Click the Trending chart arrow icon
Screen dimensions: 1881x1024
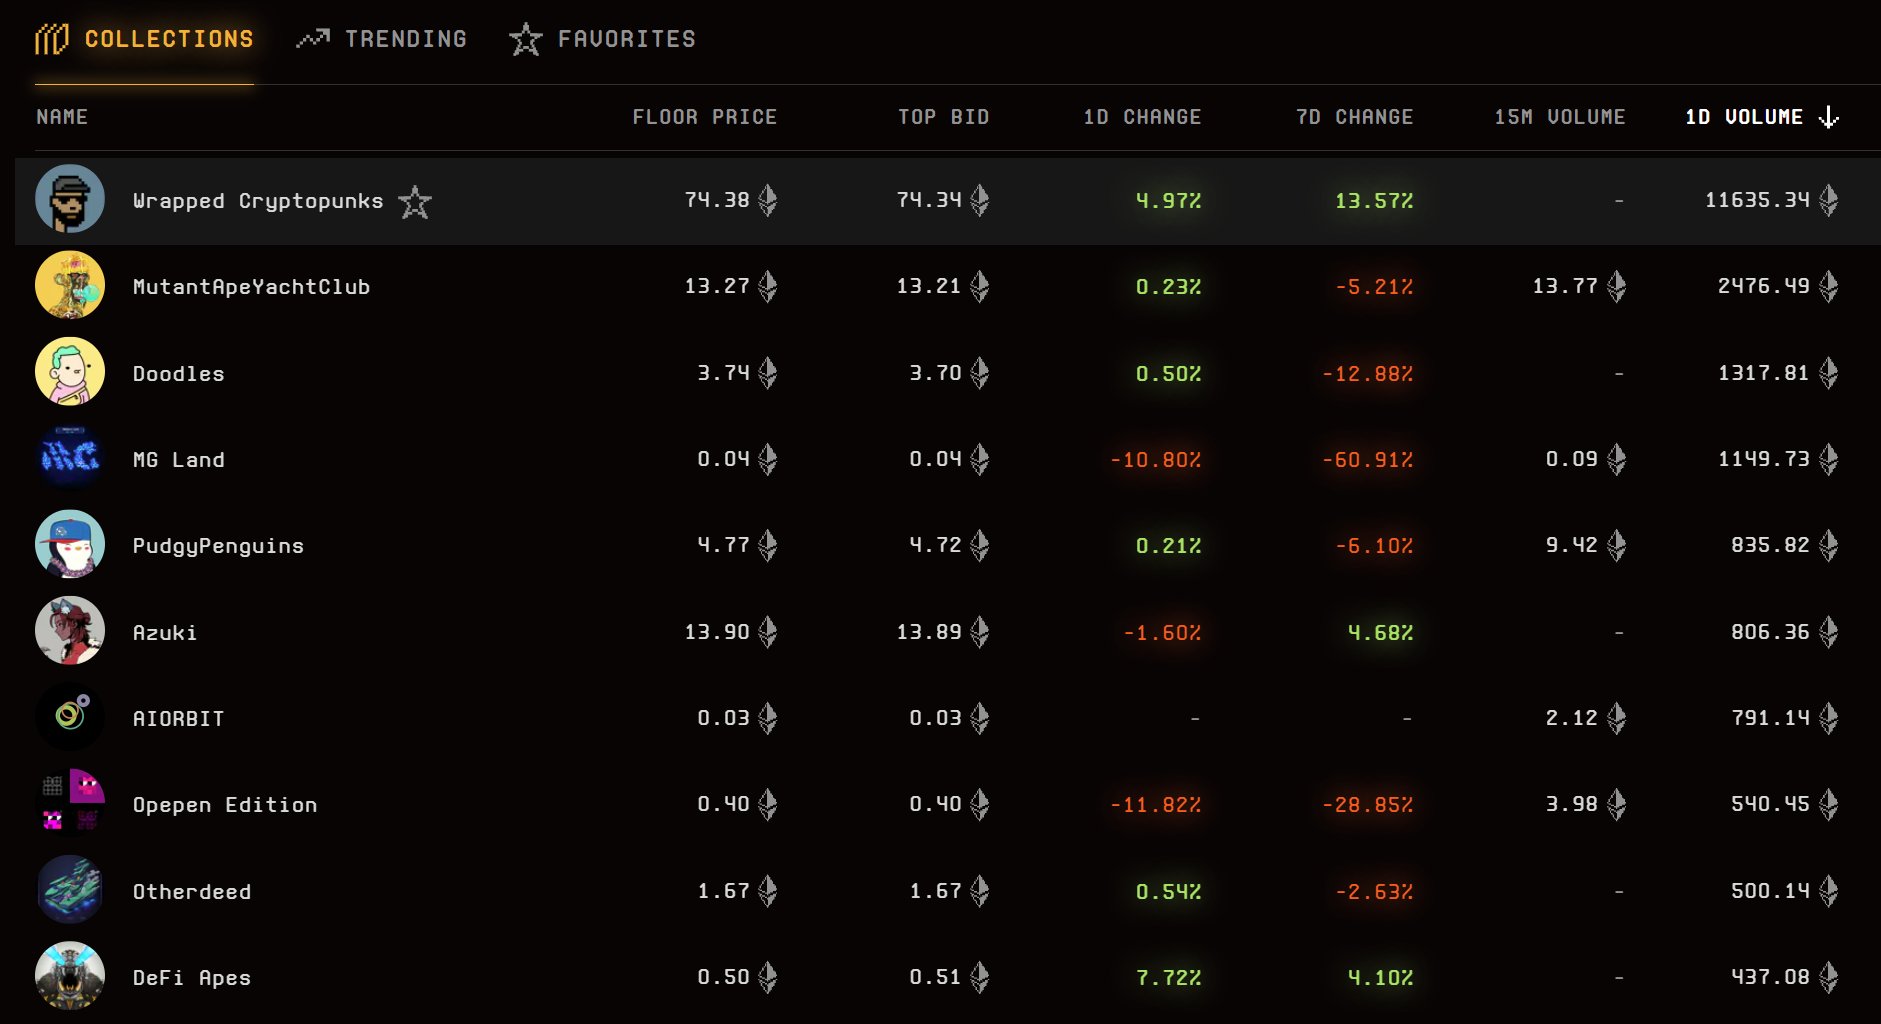[313, 39]
